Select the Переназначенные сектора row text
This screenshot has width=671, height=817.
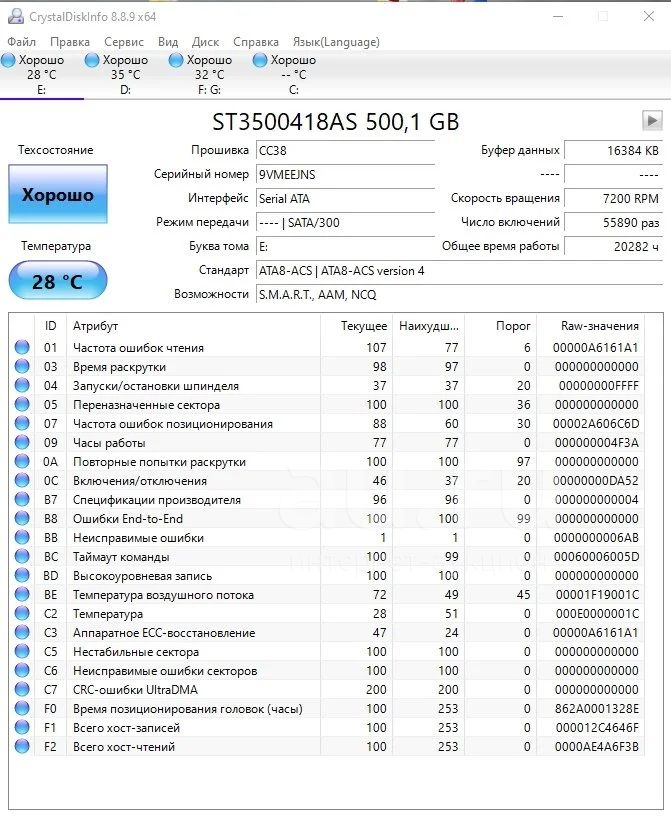[146, 405]
